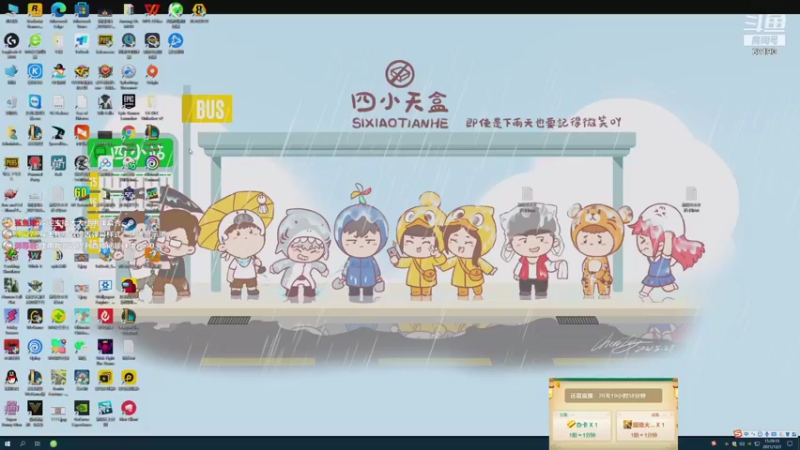Open the Kugou blue K icon
This screenshot has width=800, height=450.
click(35, 71)
